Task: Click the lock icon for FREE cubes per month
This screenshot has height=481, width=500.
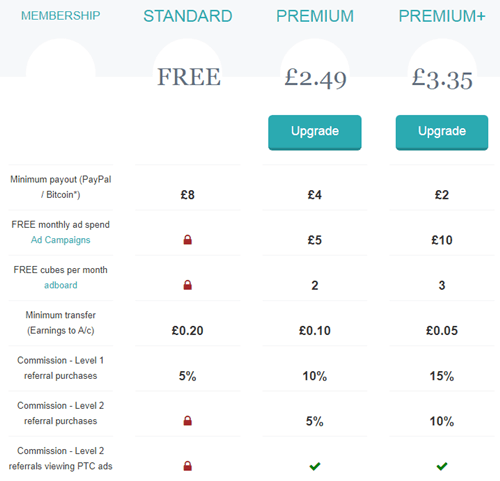Action: pos(188,285)
